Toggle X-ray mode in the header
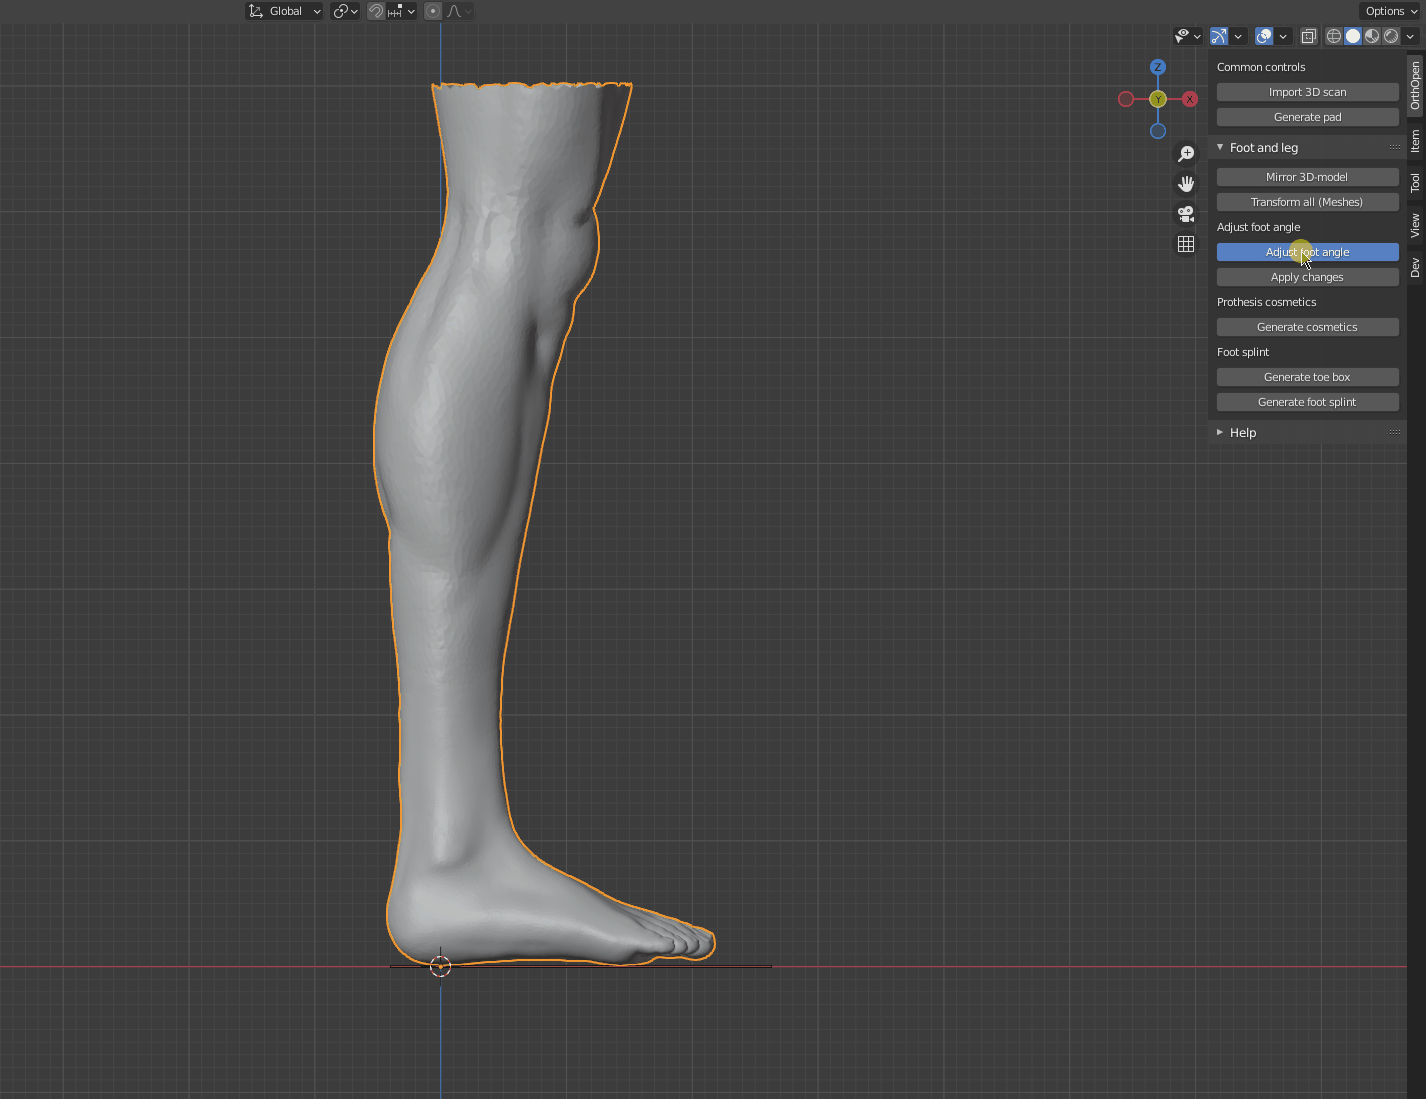The image size is (1426, 1099). point(1308,36)
